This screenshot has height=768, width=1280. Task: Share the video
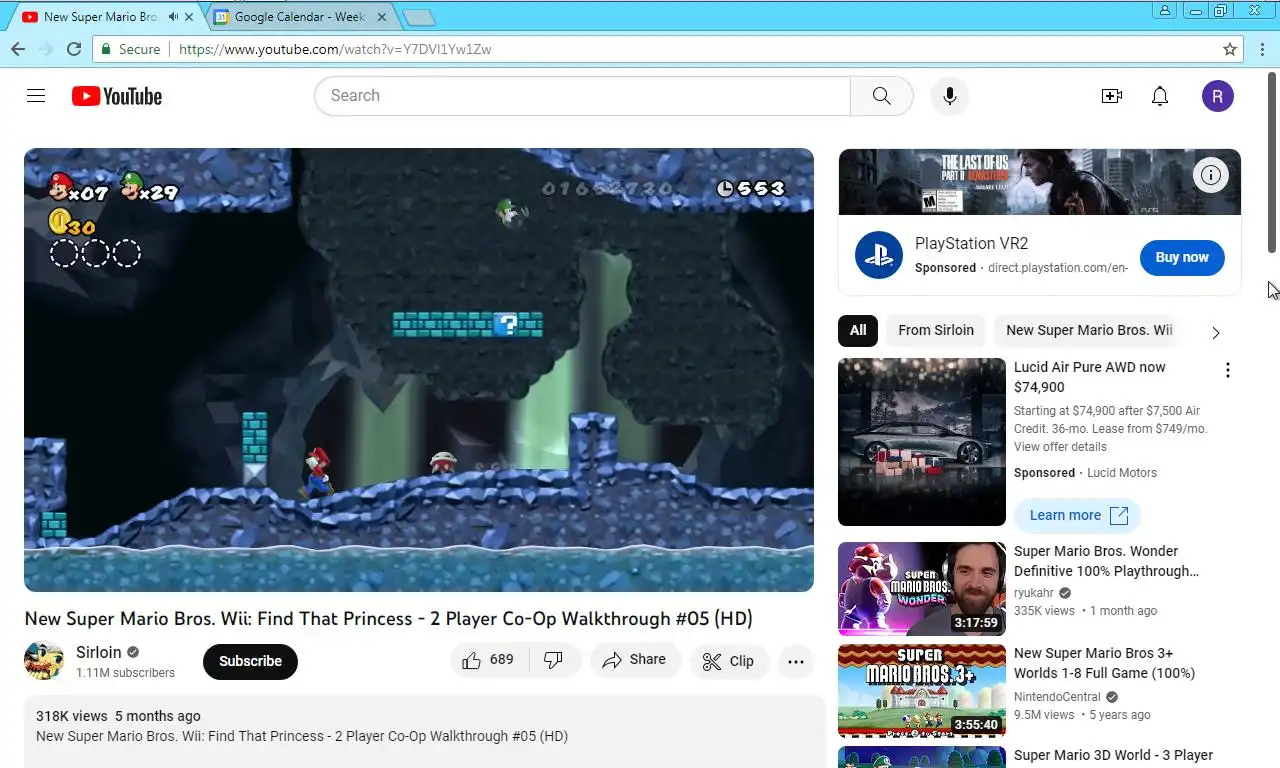tap(635, 660)
